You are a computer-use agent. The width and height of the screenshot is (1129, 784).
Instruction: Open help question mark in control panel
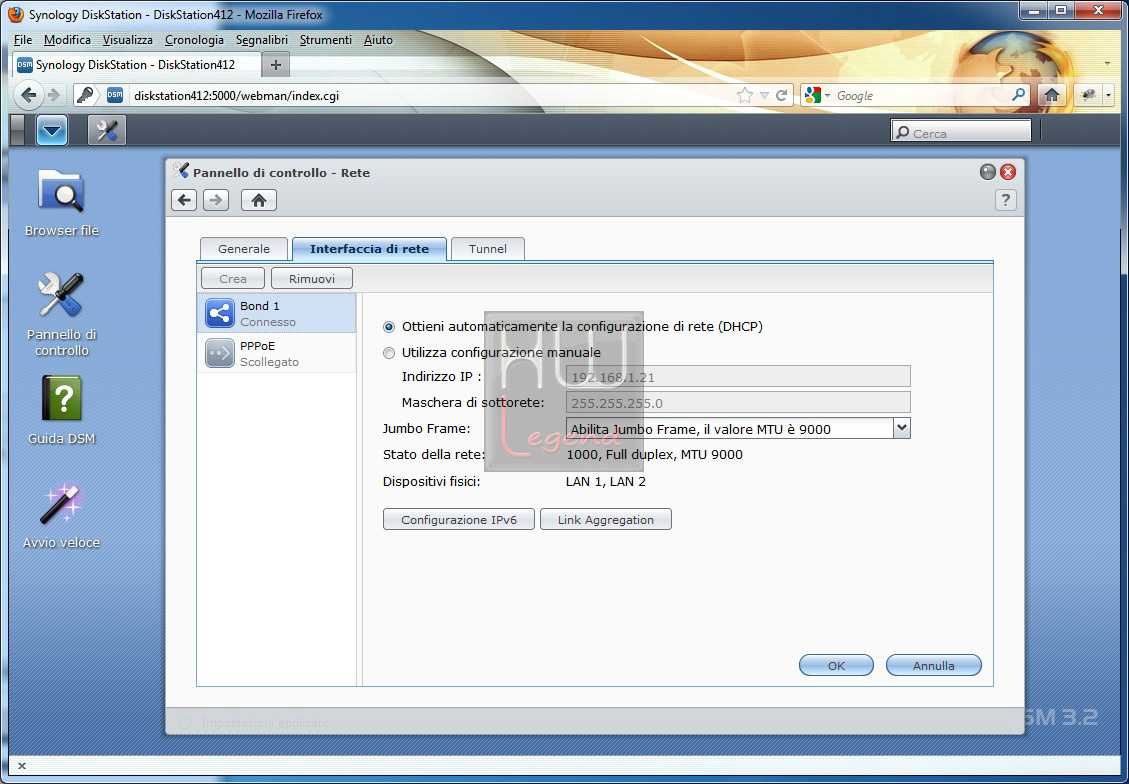(x=1006, y=200)
